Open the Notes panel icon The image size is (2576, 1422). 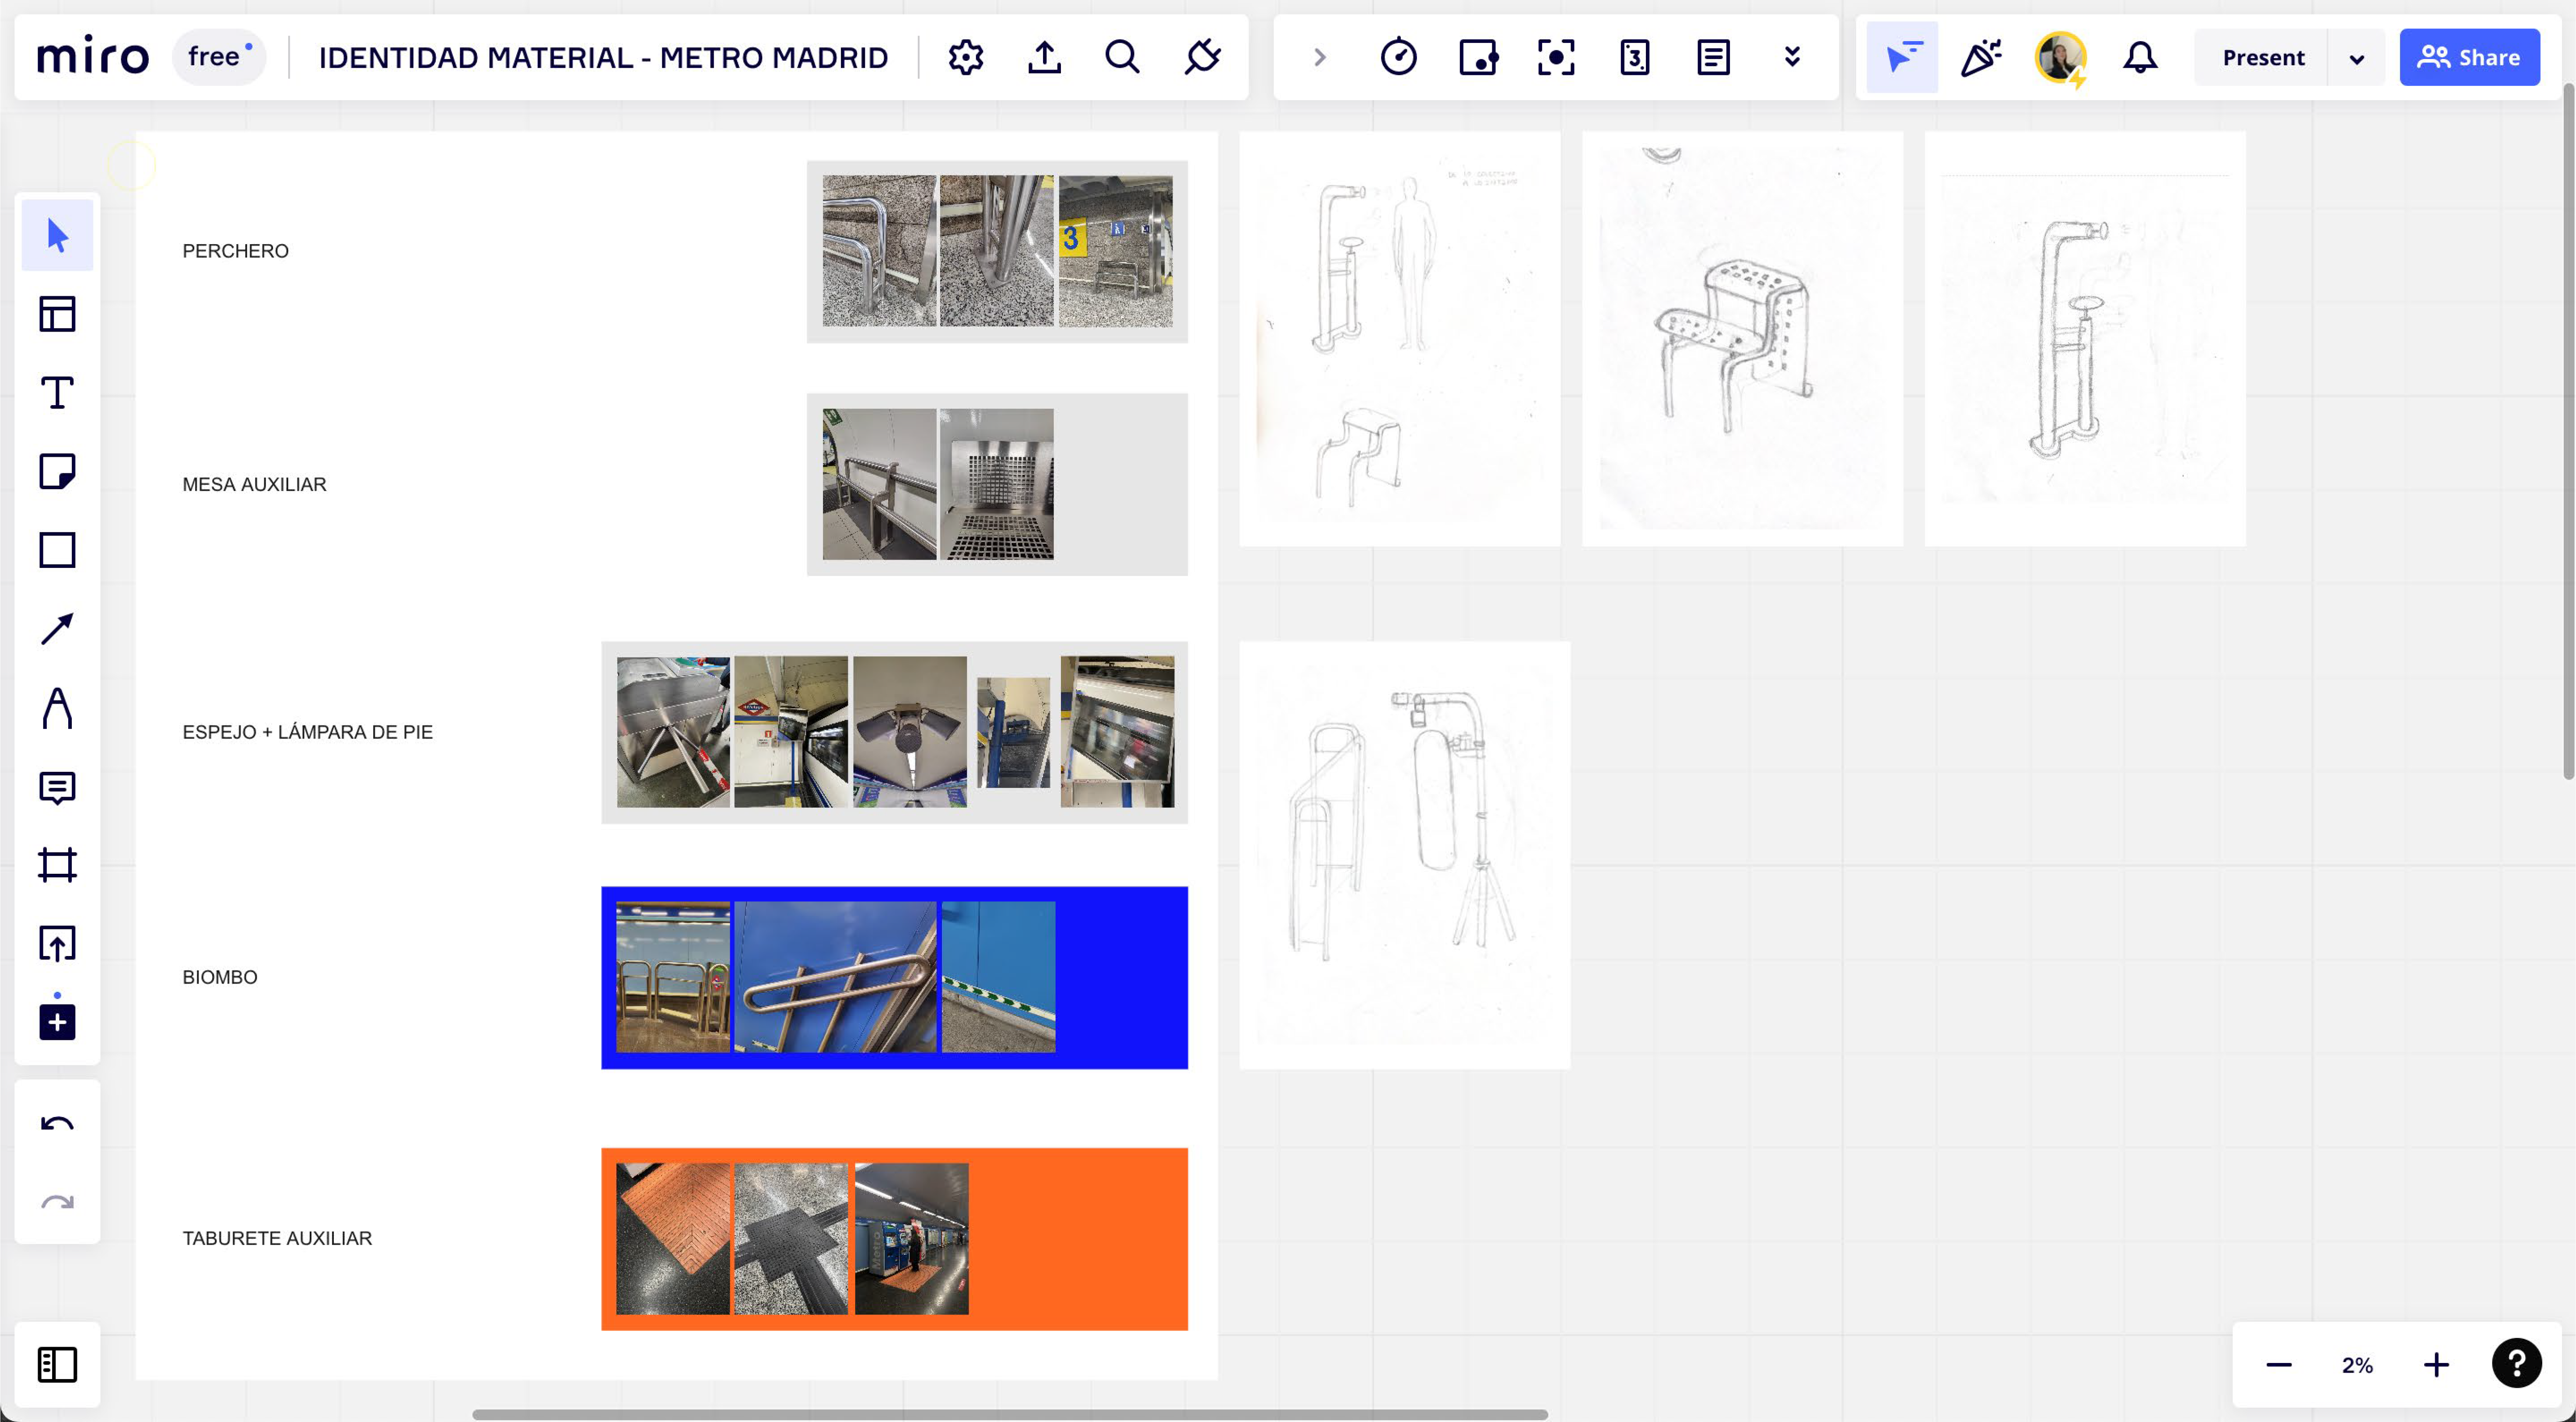1713,57
